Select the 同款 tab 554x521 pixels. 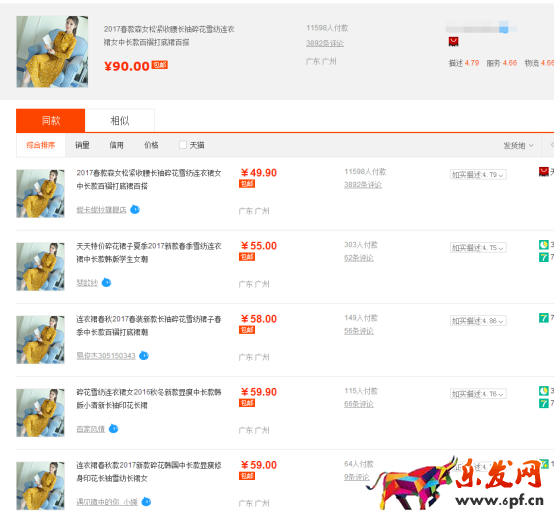tap(51, 120)
